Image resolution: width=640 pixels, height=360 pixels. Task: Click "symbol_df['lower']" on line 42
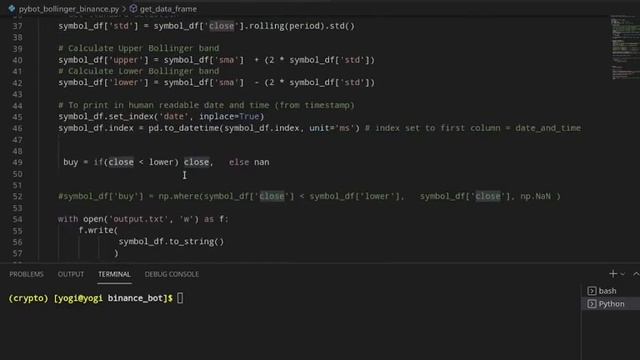[x=105, y=82]
